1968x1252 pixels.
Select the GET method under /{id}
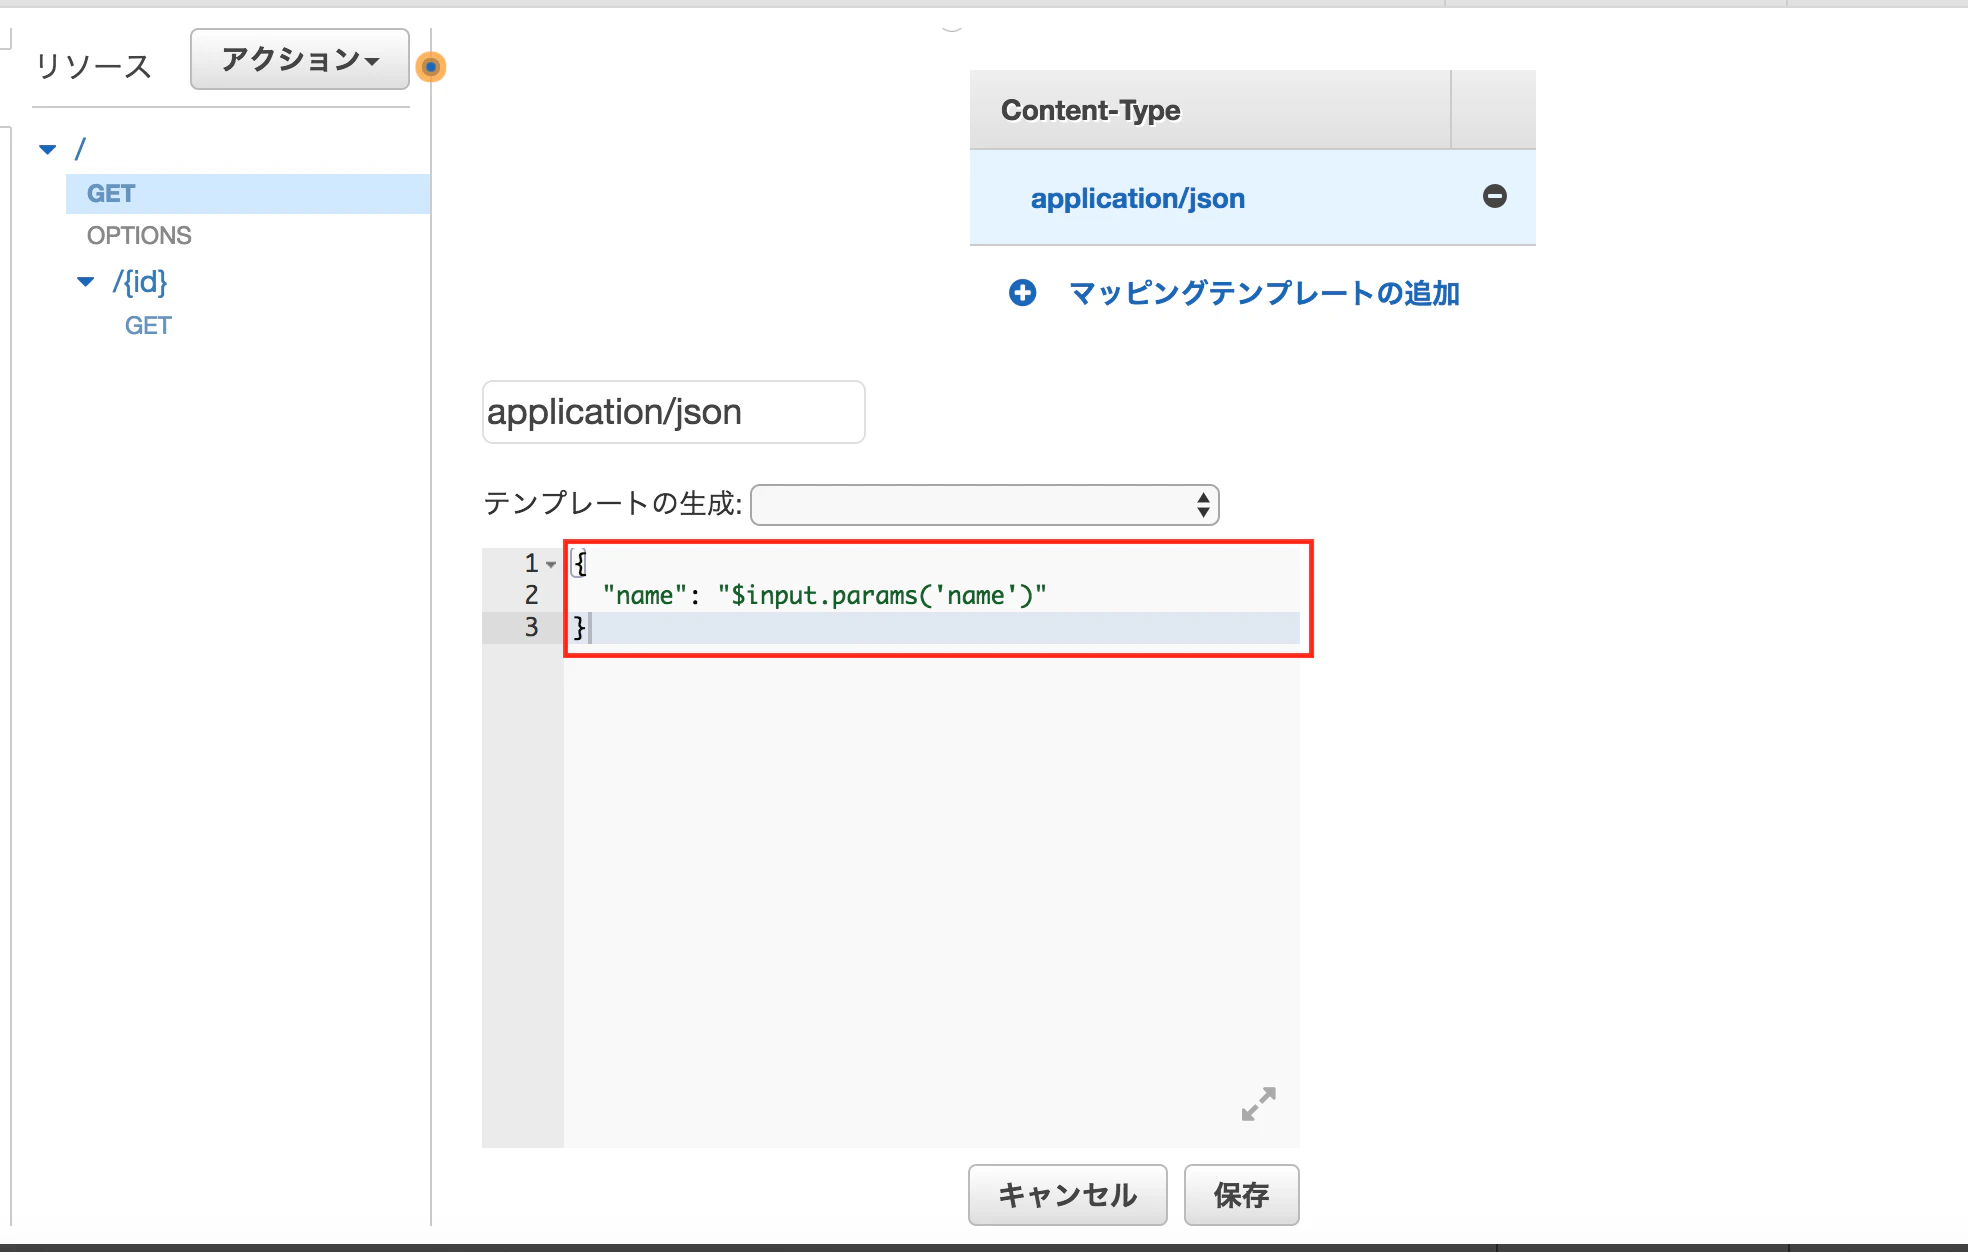(x=148, y=326)
